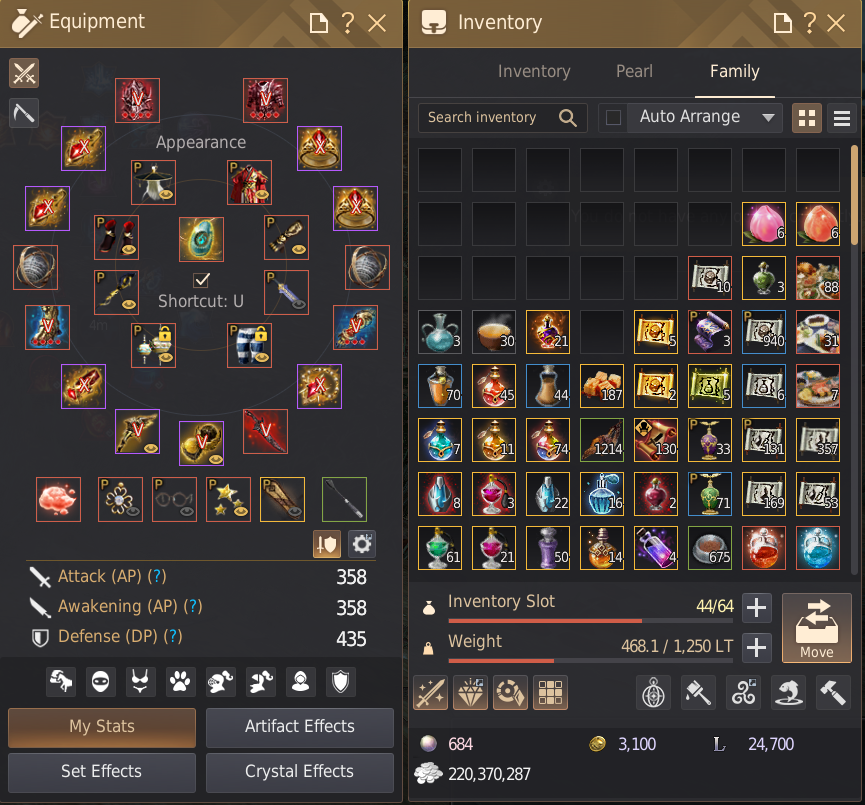Toggle the Auto Arrange checkbox
The height and width of the screenshot is (805, 865).
tap(613, 118)
